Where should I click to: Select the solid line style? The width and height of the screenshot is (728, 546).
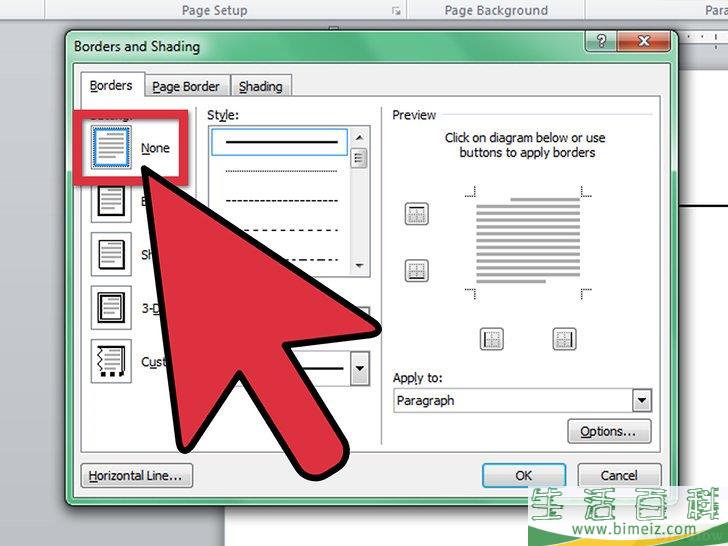280,142
